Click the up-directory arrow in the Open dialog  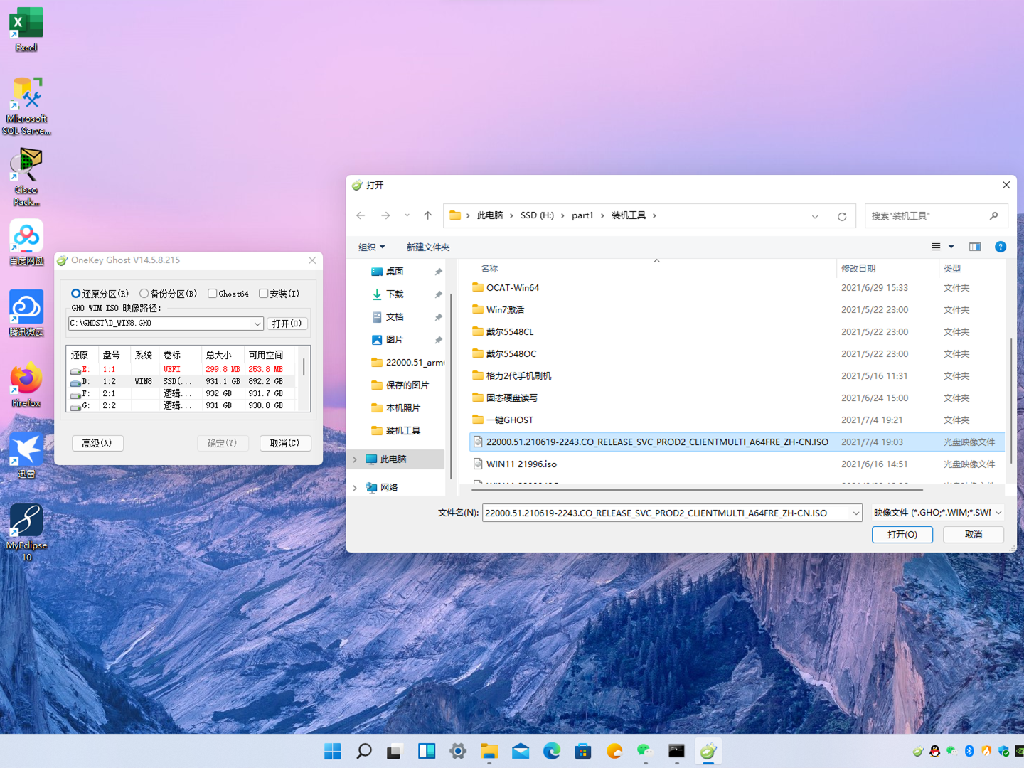(x=428, y=216)
